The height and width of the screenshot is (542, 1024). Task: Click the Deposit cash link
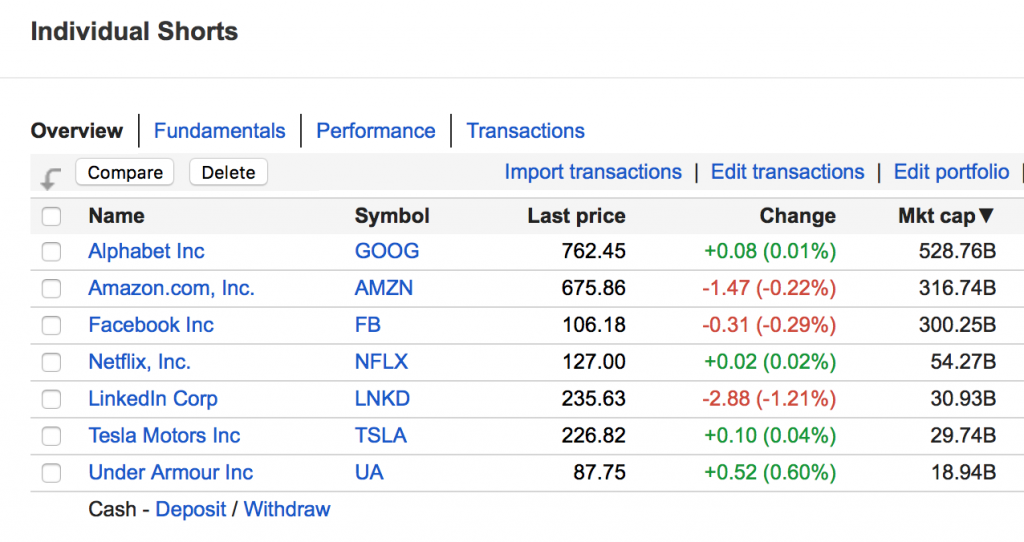(191, 509)
